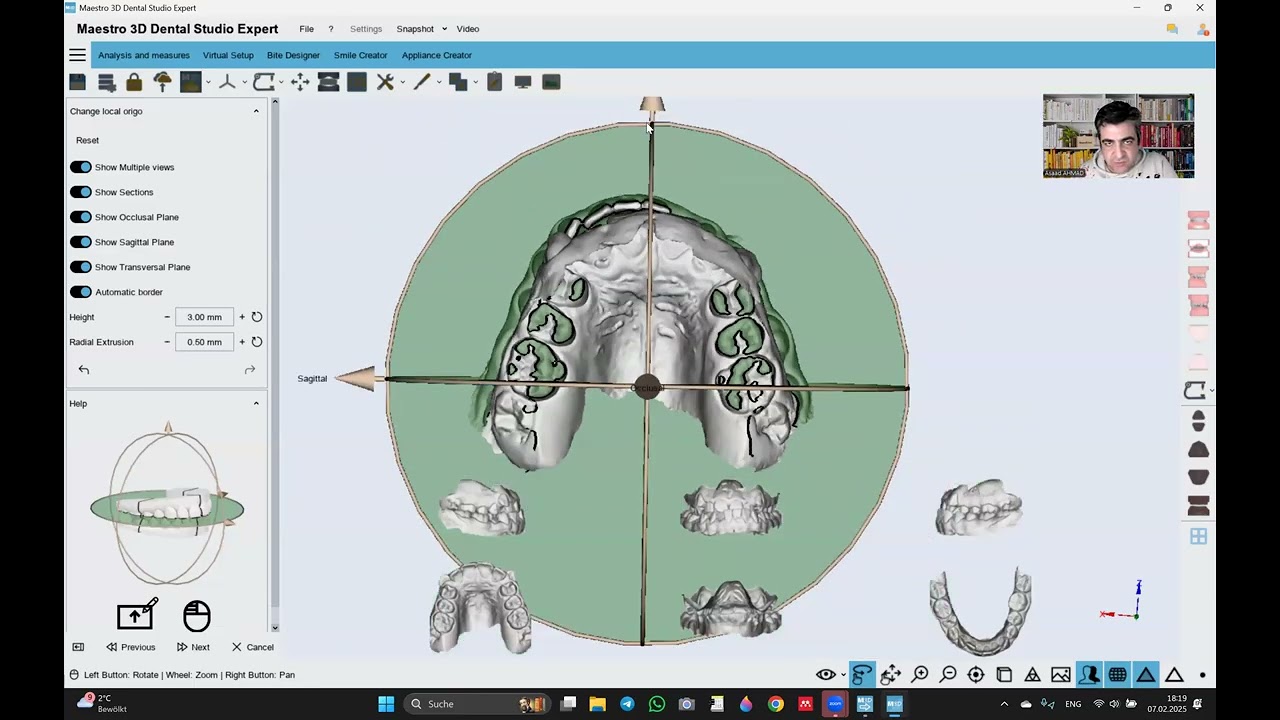Screen dimensions: 1280x720
Task: Toggle Show Sections switch
Action: [81, 192]
